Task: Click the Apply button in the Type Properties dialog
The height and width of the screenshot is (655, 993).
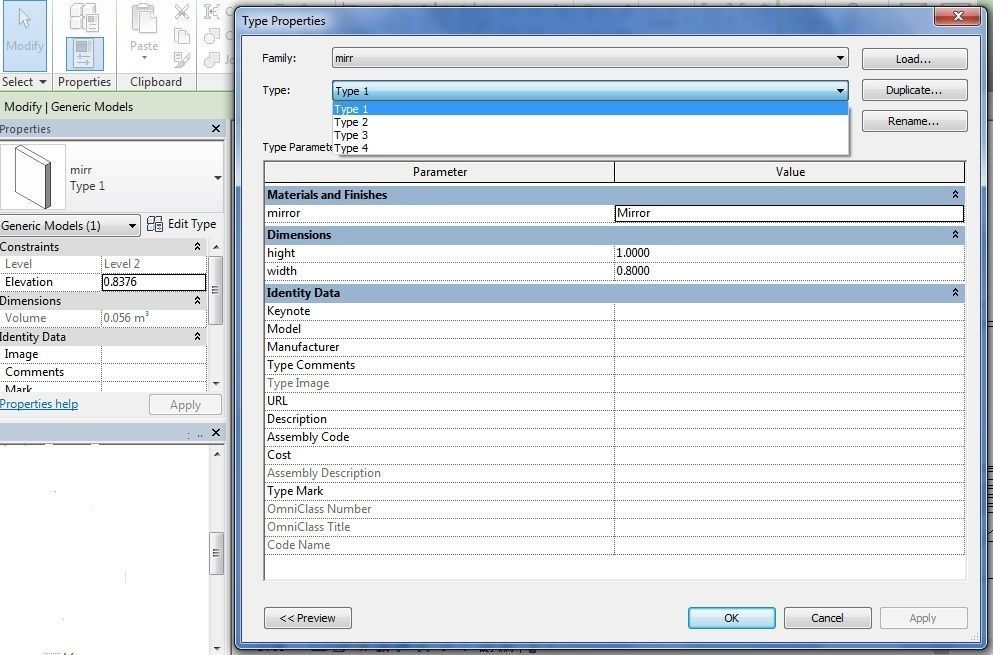Action: (x=923, y=618)
